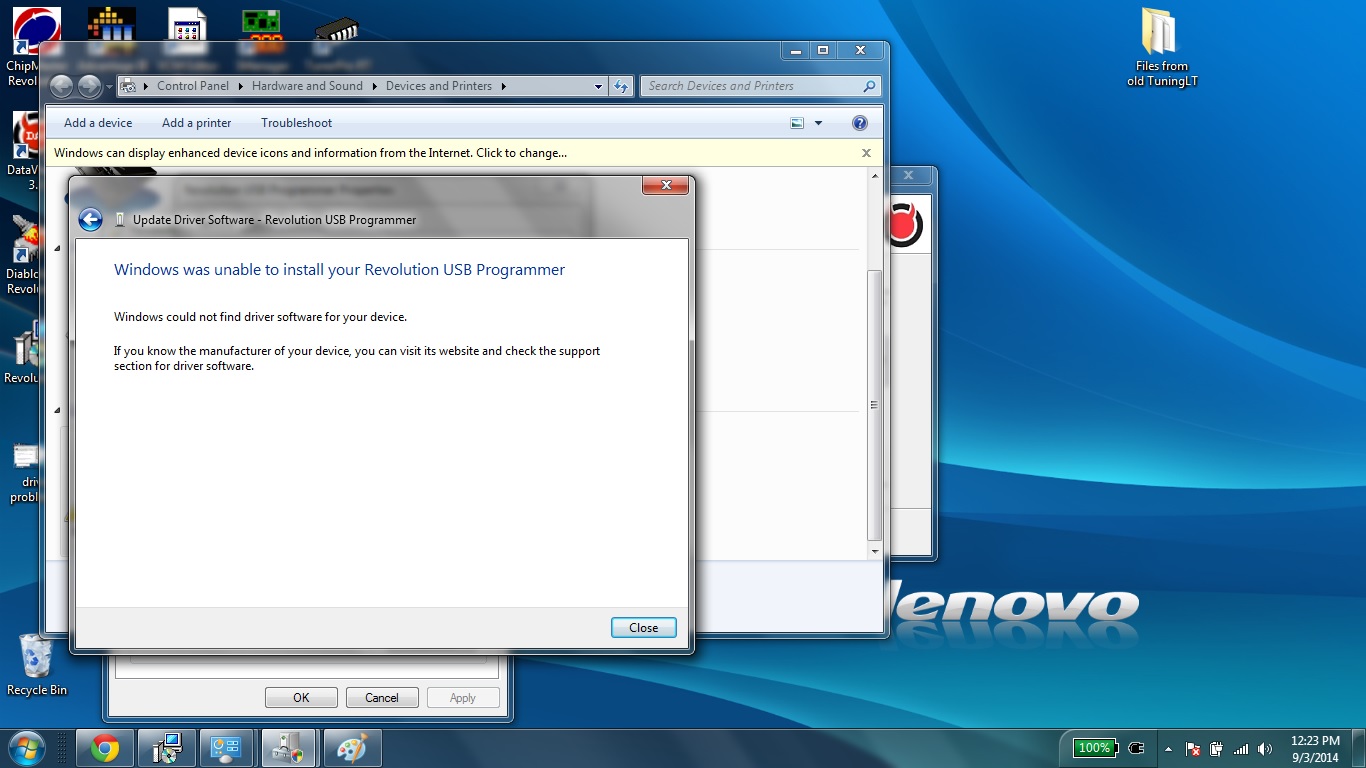
Task: Close the Devices and Printers window
Action: click(x=860, y=50)
